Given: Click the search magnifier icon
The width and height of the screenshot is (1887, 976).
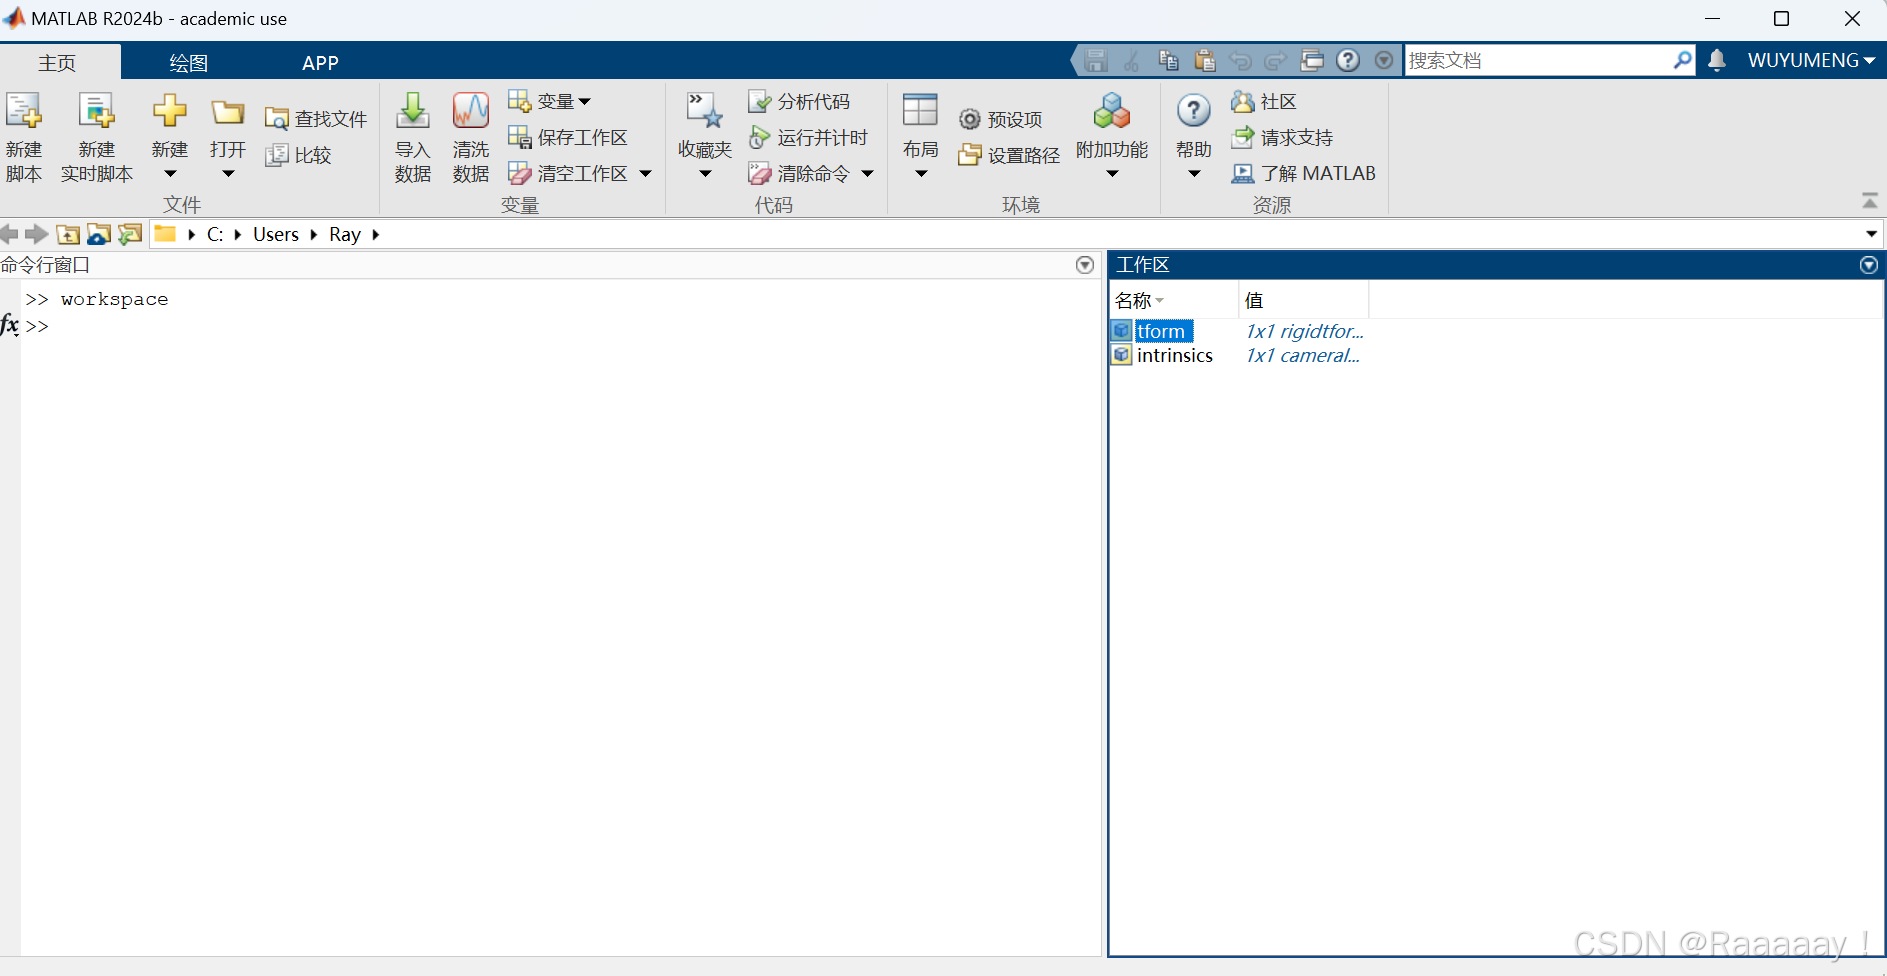Looking at the screenshot, I should pyautogui.click(x=1683, y=60).
